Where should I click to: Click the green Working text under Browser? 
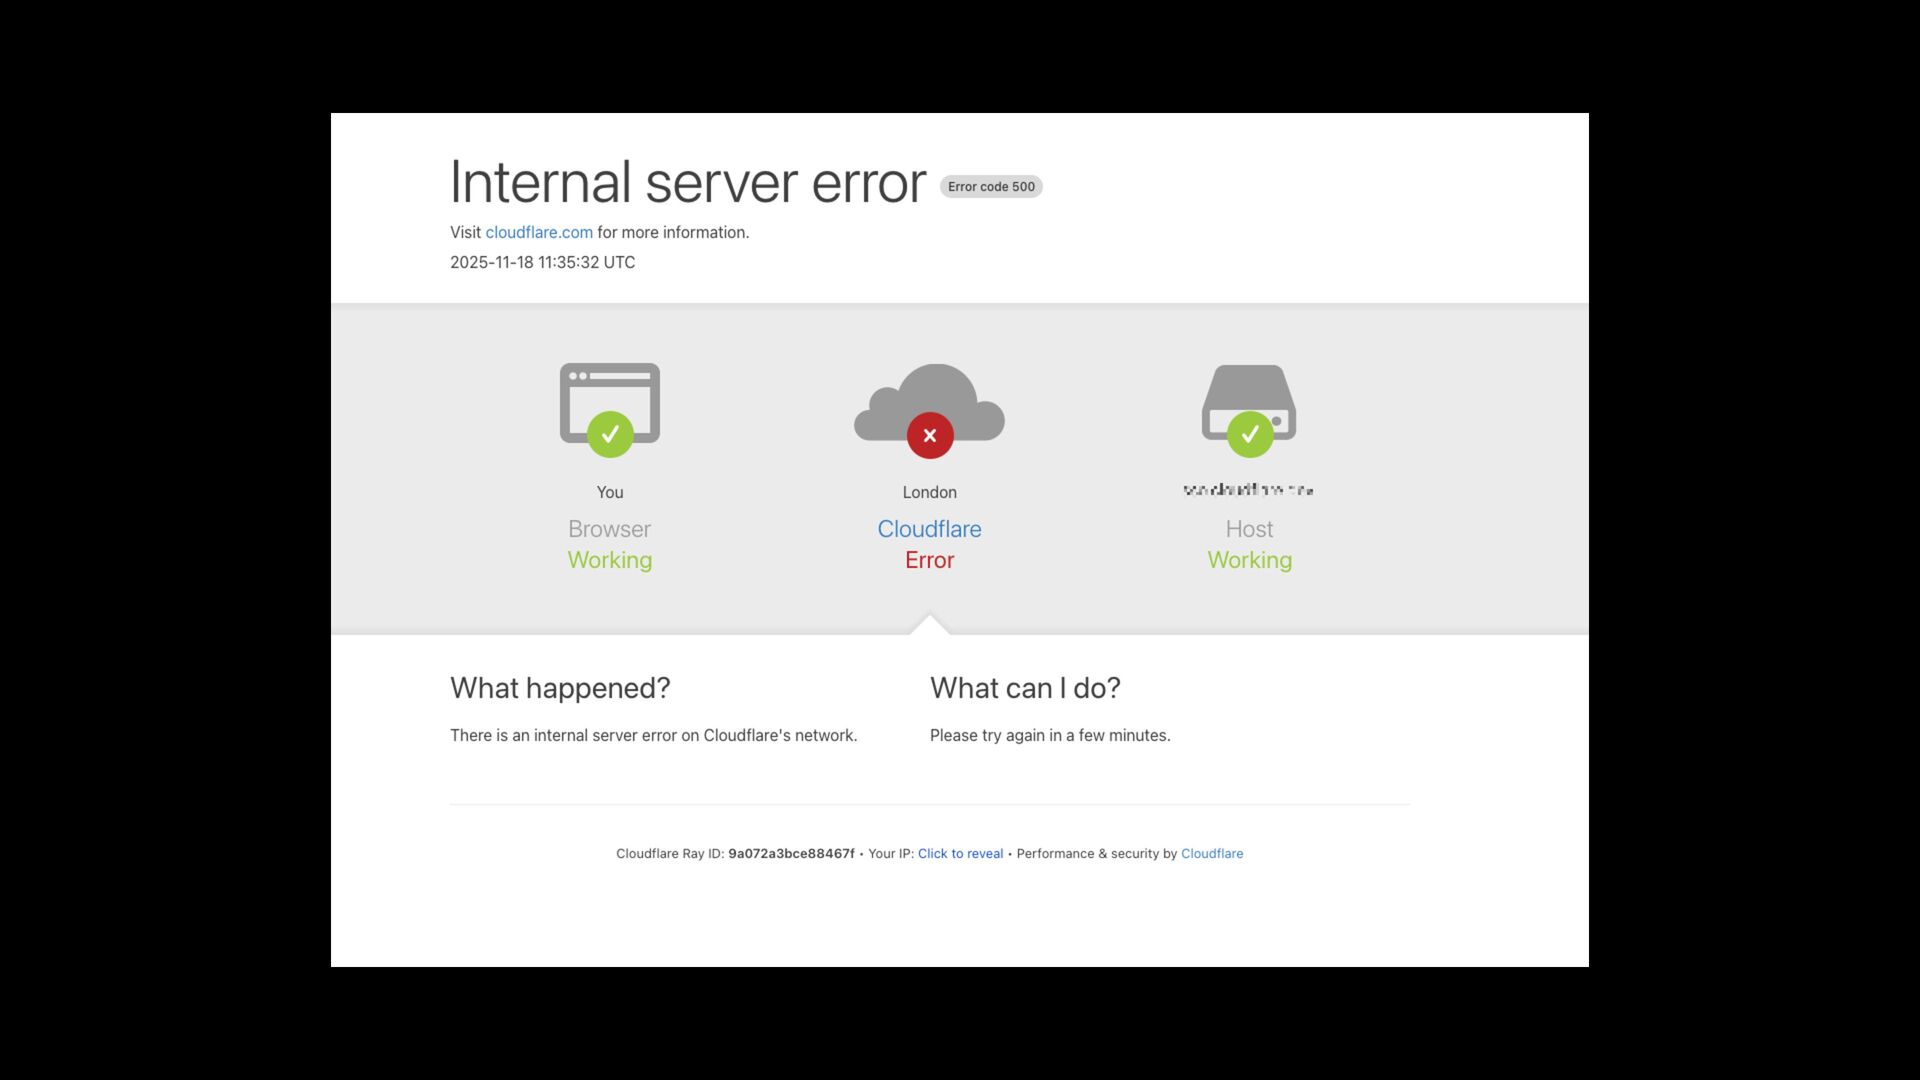610,561
